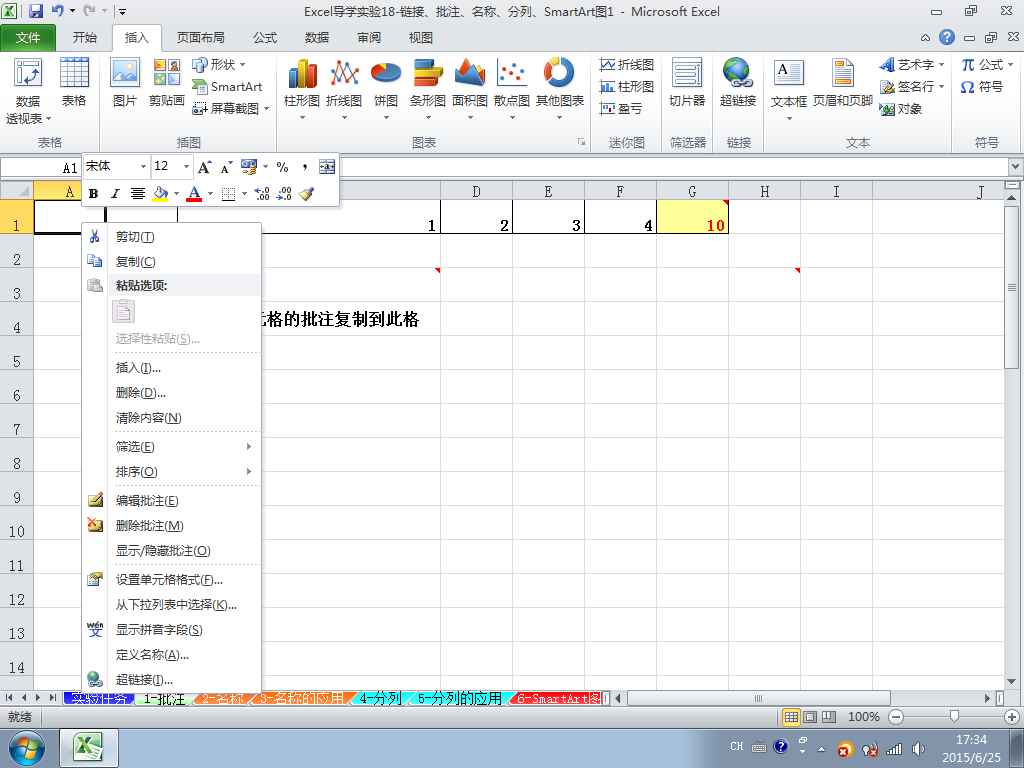The width and height of the screenshot is (1024, 768).
Task: Open Windows Start menu
Action: tap(27, 748)
